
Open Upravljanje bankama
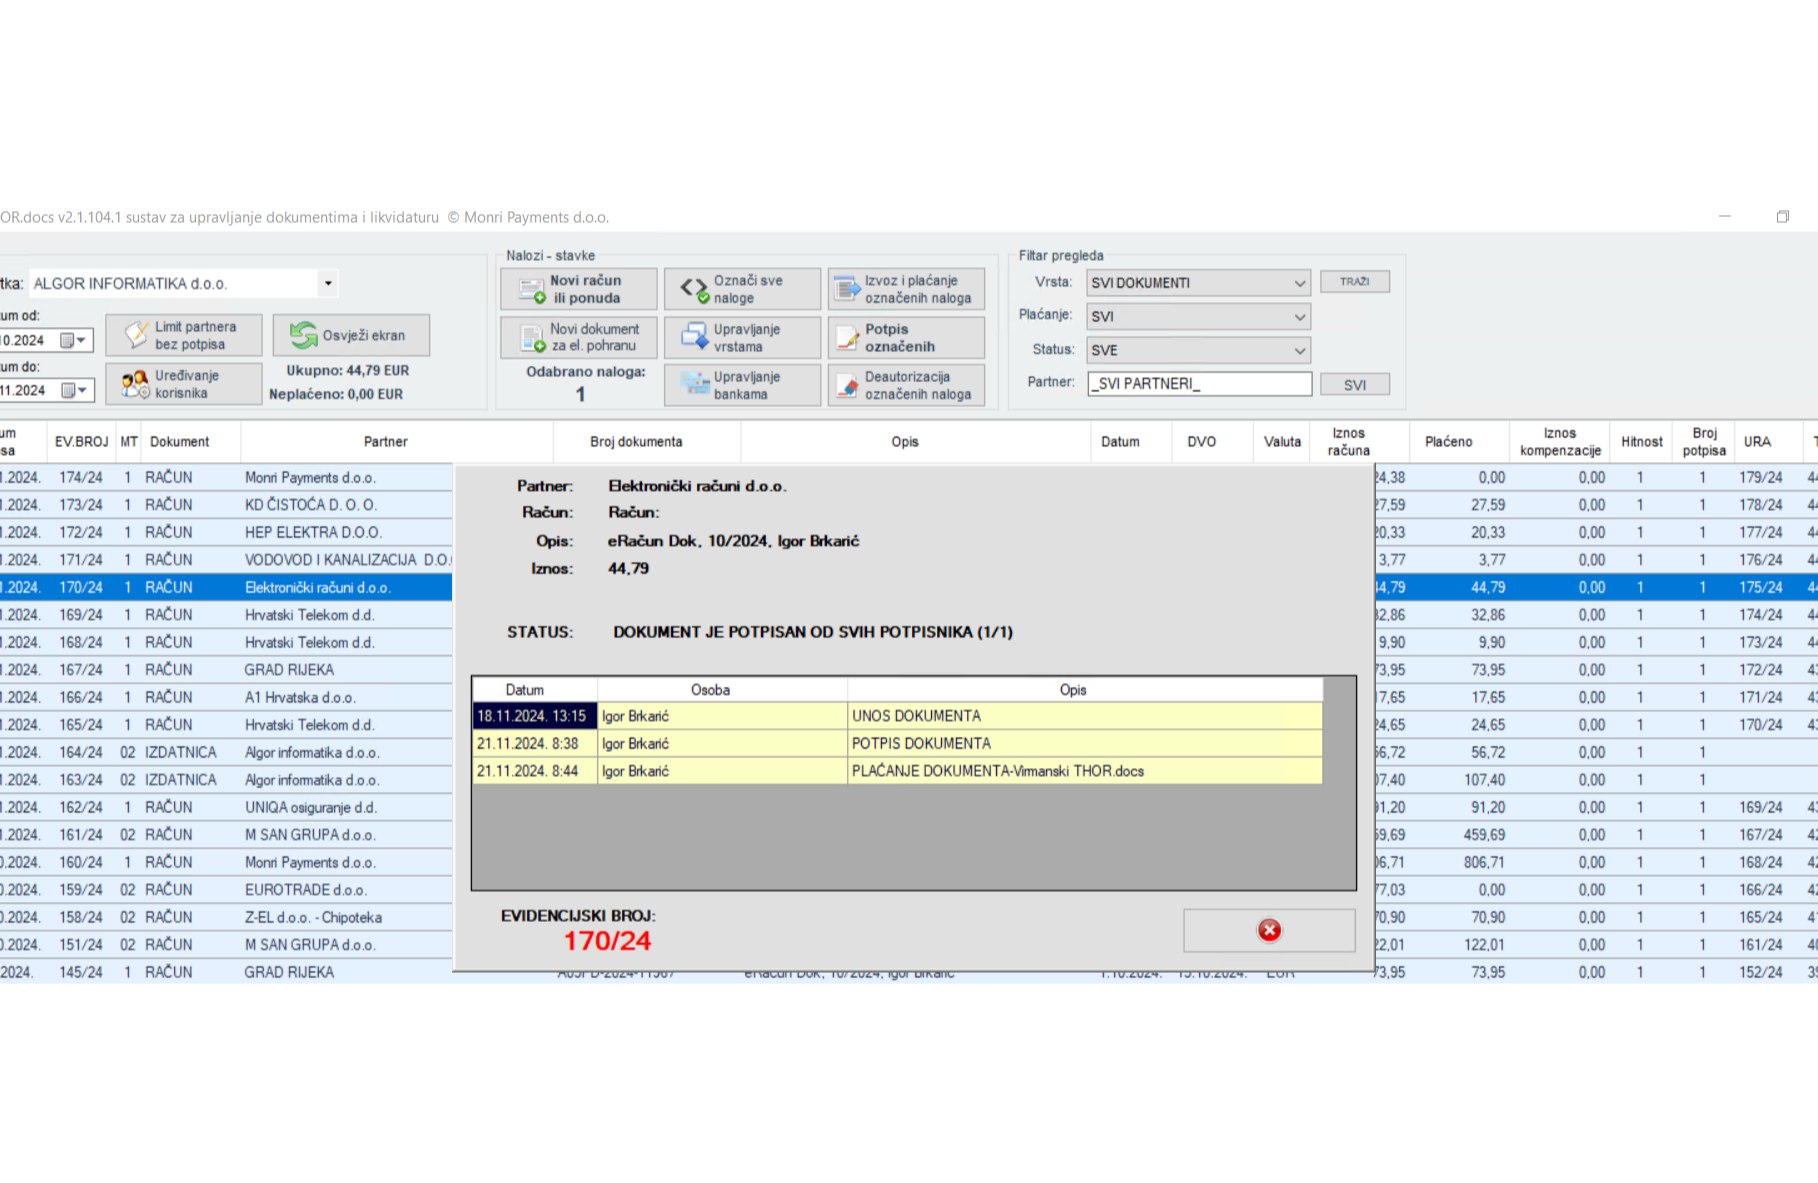coord(742,386)
